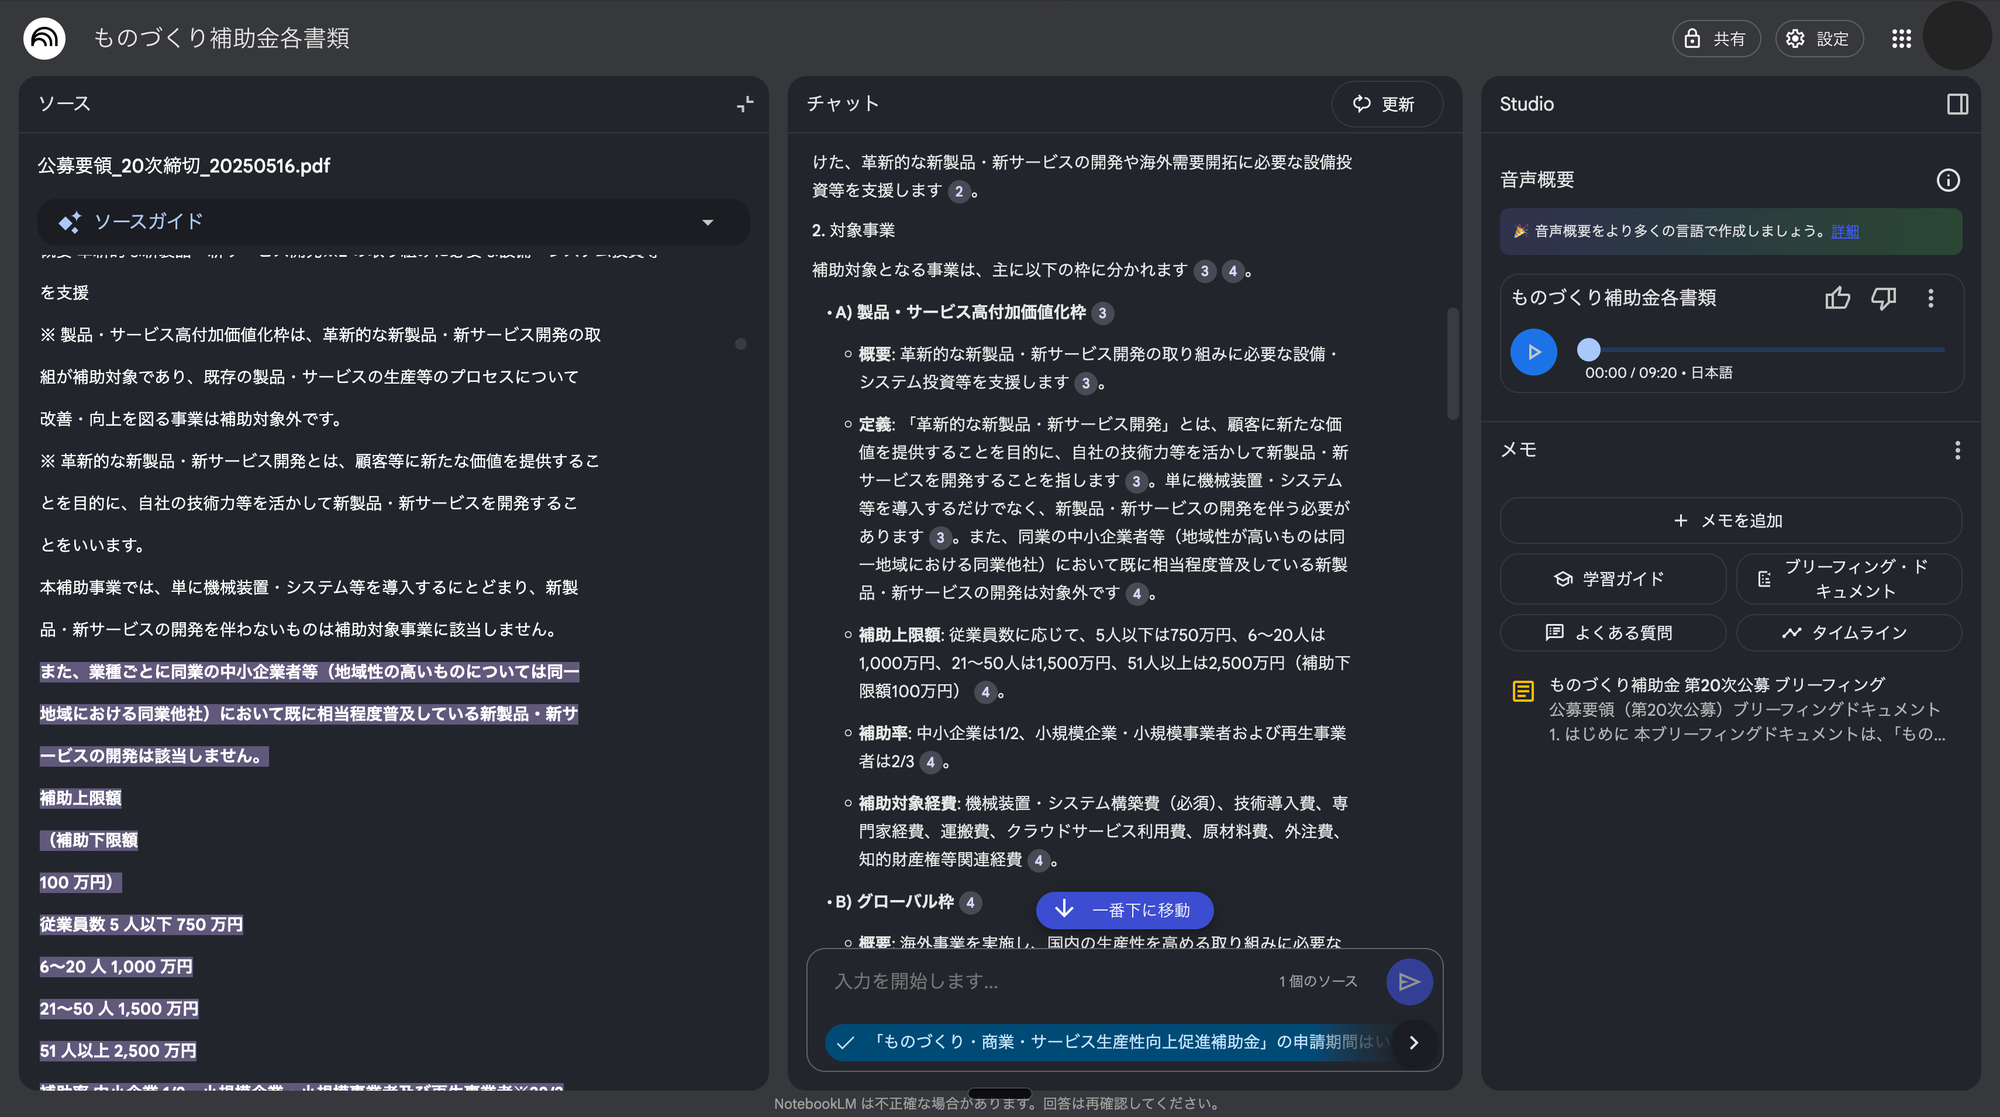Click メモを追加 button
This screenshot has height=1117, width=2000.
click(x=1730, y=521)
